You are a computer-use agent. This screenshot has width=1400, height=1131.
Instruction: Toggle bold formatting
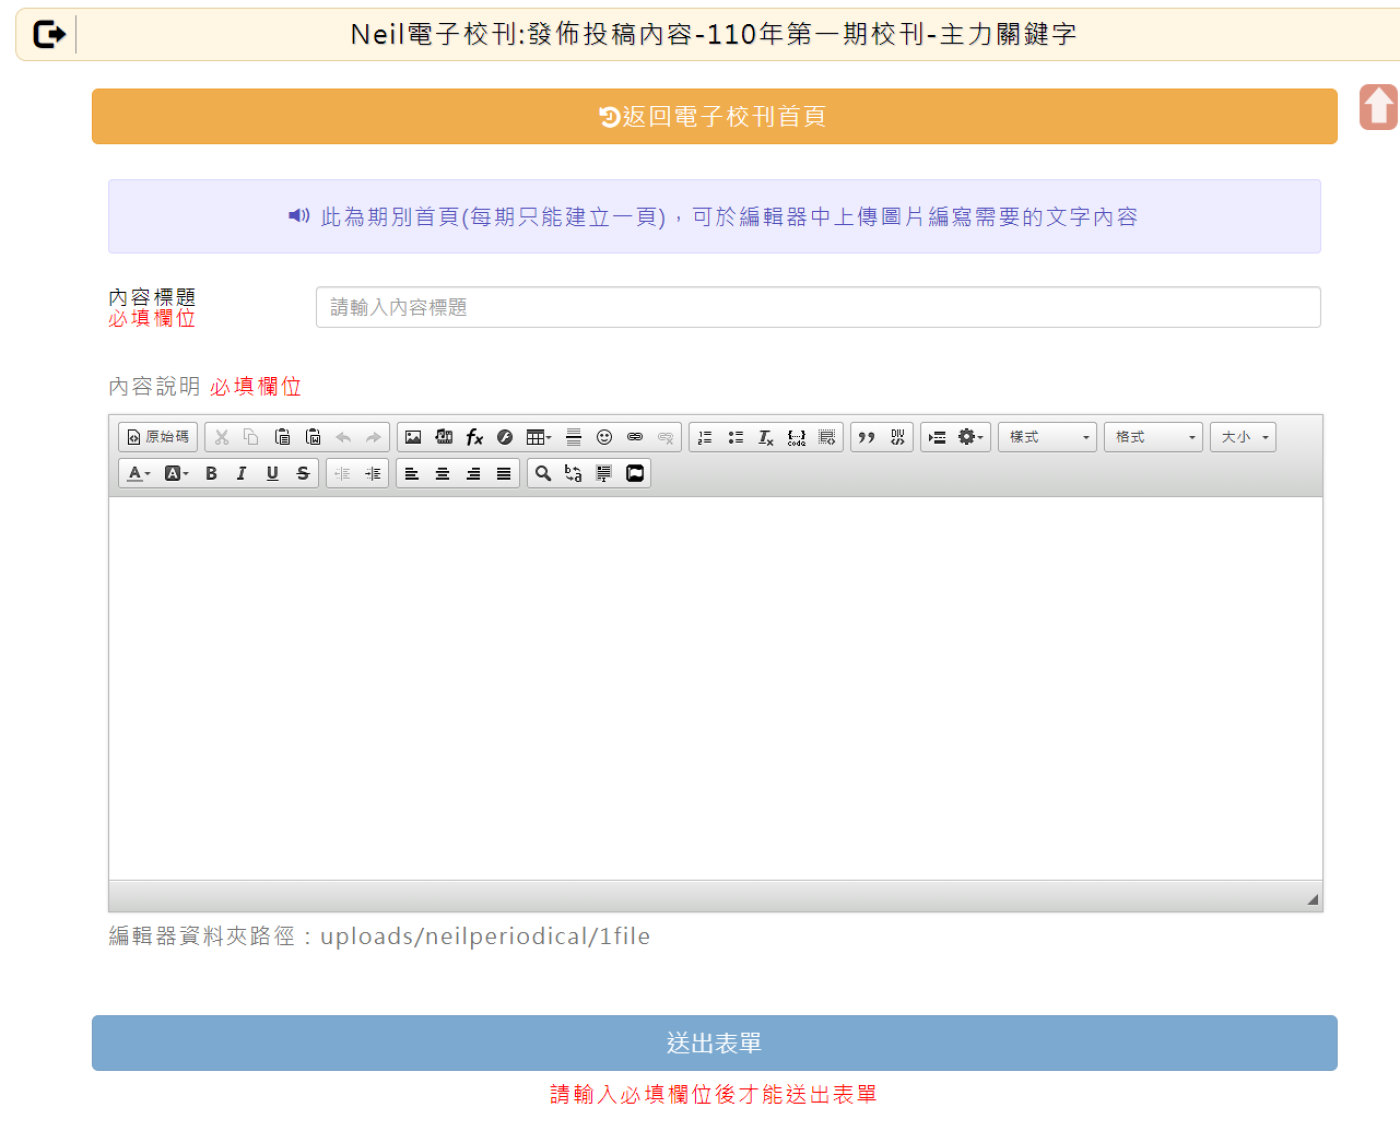211,474
